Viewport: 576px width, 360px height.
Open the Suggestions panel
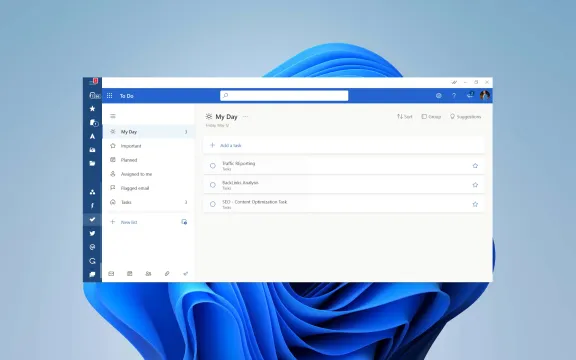click(x=465, y=117)
